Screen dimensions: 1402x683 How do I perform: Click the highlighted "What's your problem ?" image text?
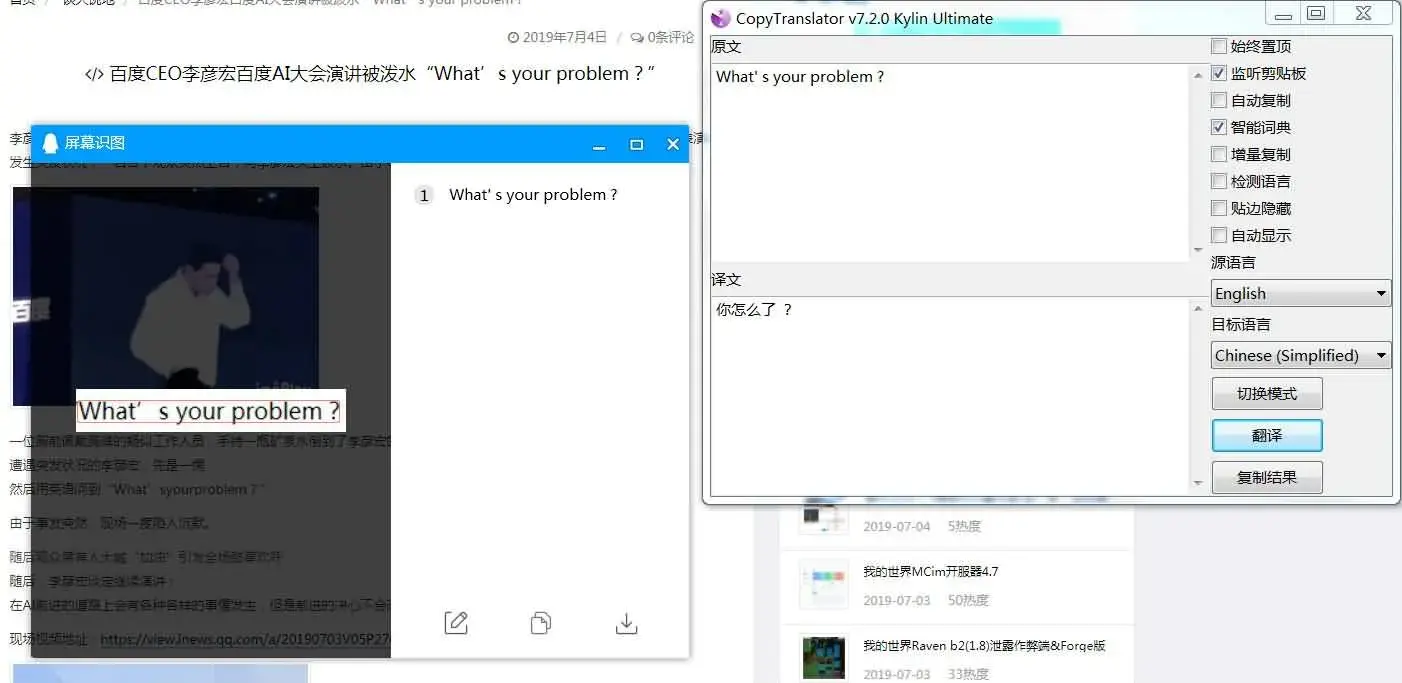coord(209,411)
